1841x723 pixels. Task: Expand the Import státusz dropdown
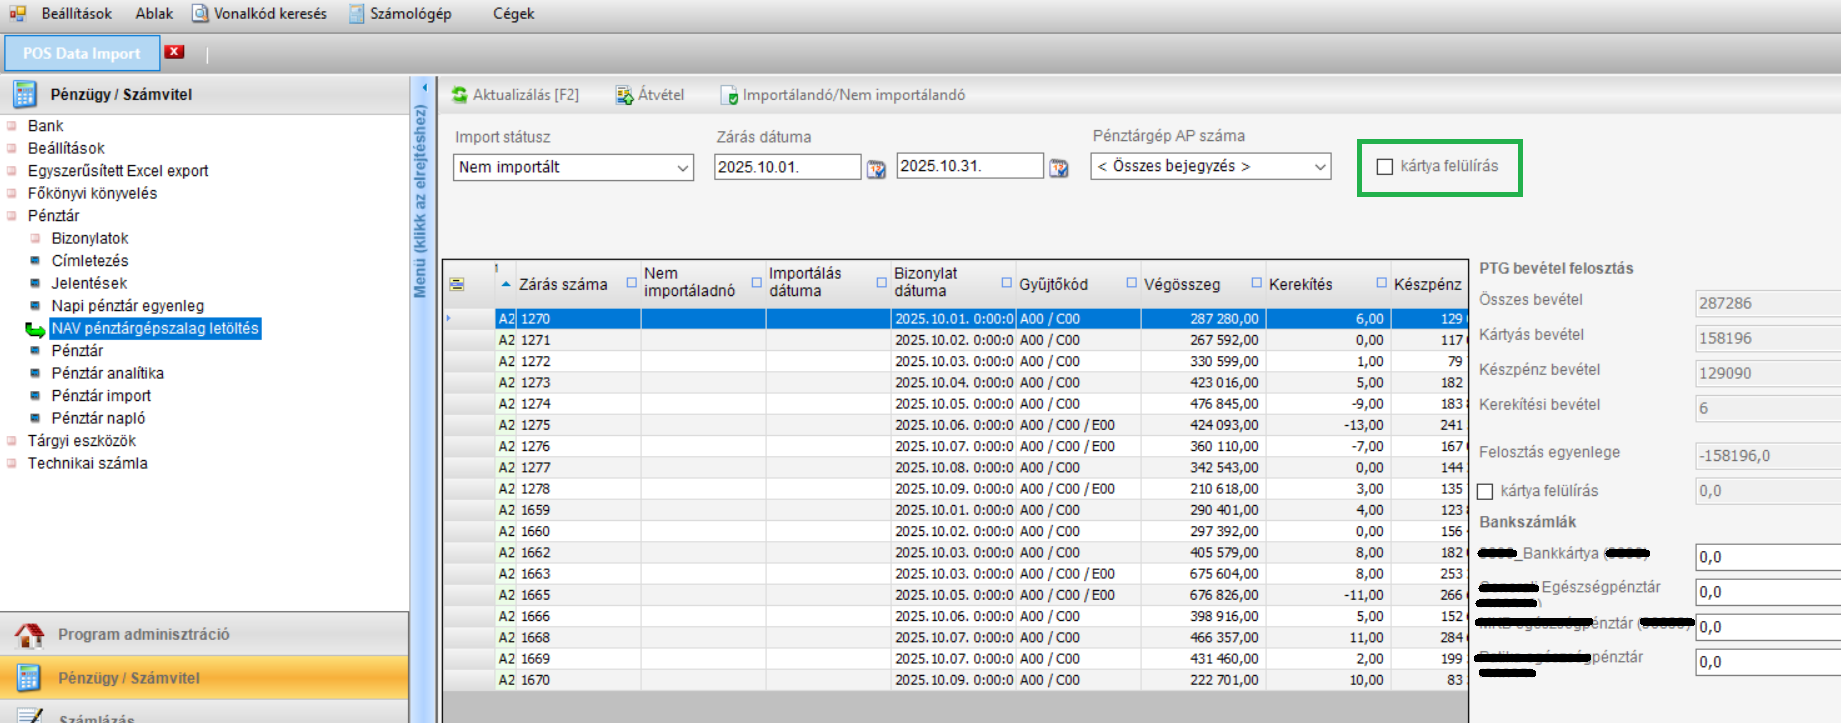click(x=683, y=168)
